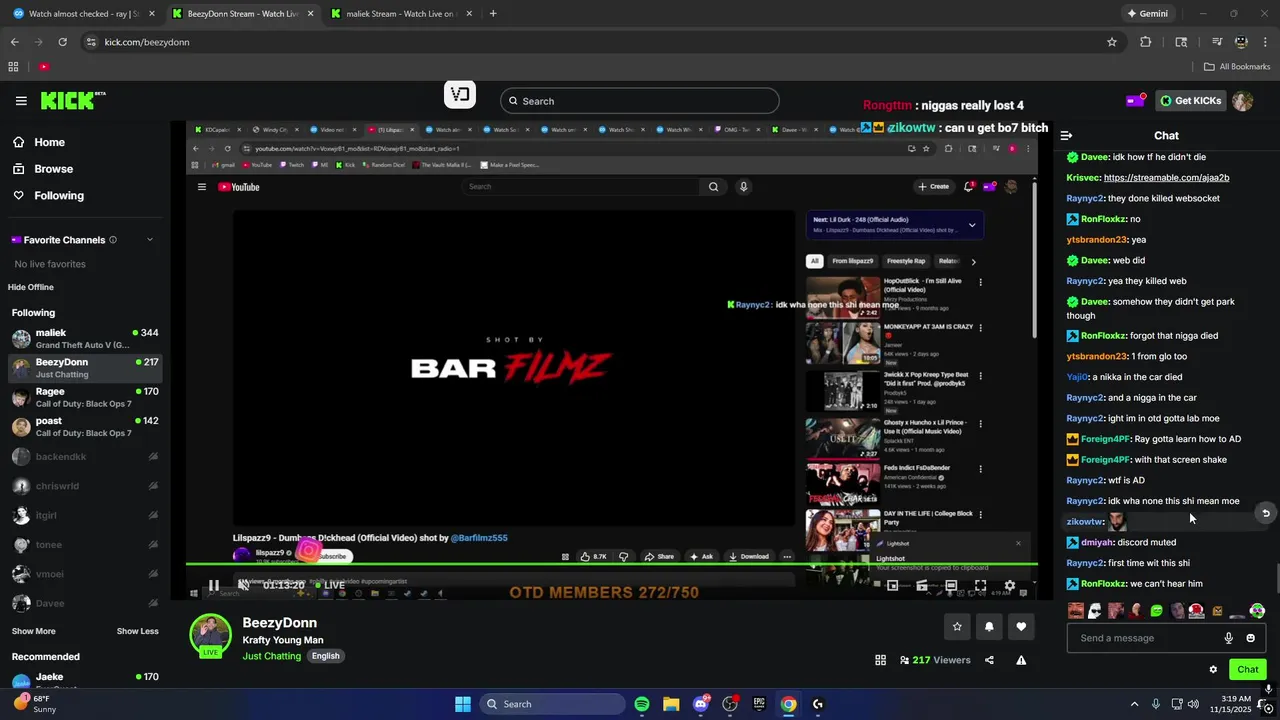Jump to latest chat messages with the arrow icon
Screen dimensions: 1280x720
pyautogui.click(x=1265, y=513)
